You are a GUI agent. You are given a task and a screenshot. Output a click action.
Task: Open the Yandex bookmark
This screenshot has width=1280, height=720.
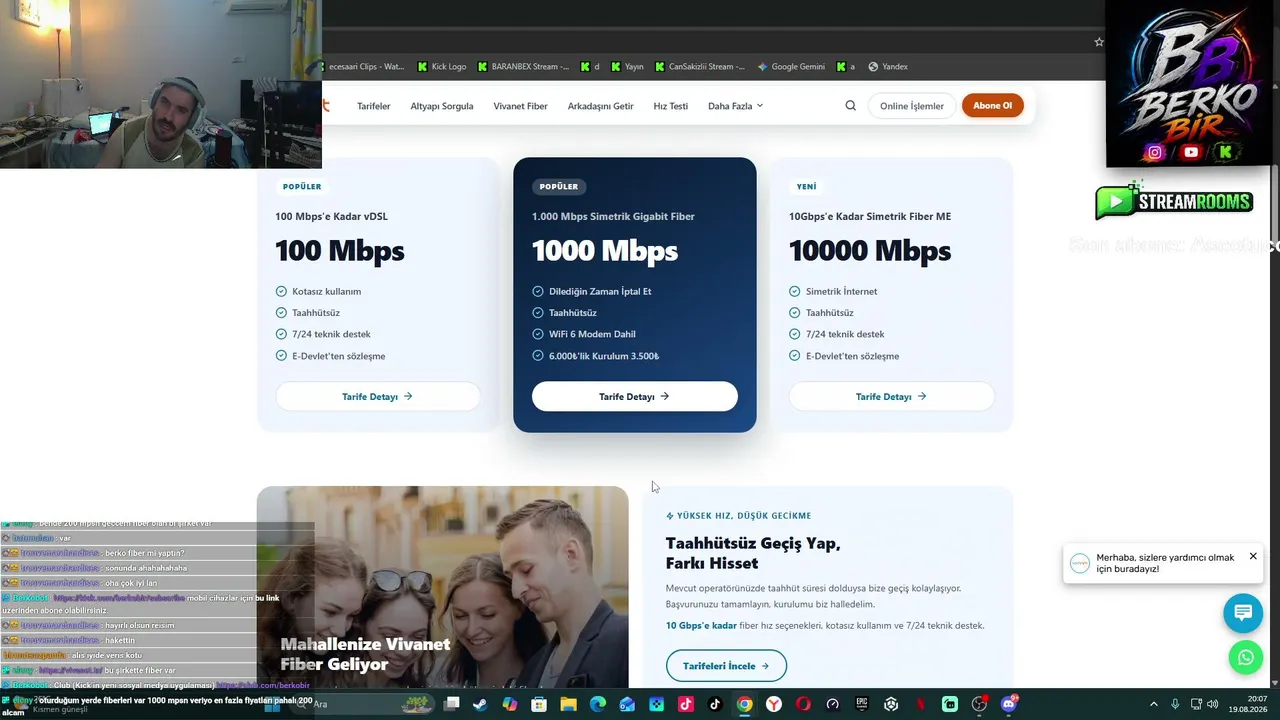[888, 67]
